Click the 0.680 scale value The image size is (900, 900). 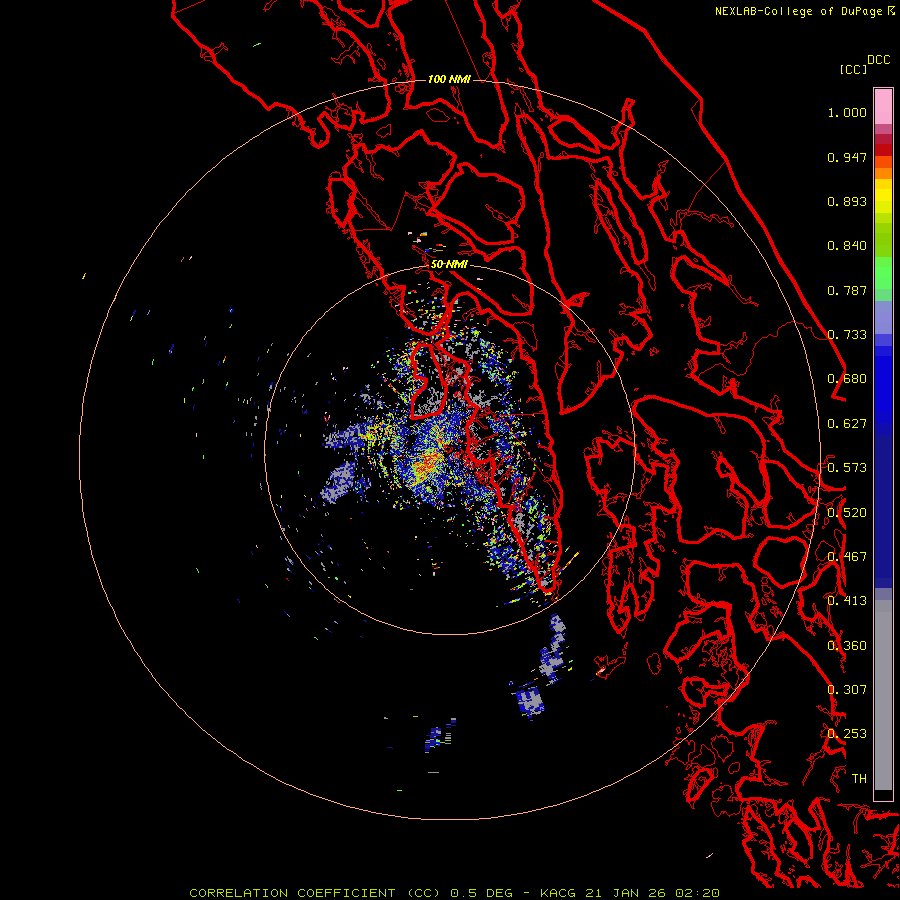[x=847, y=379]
